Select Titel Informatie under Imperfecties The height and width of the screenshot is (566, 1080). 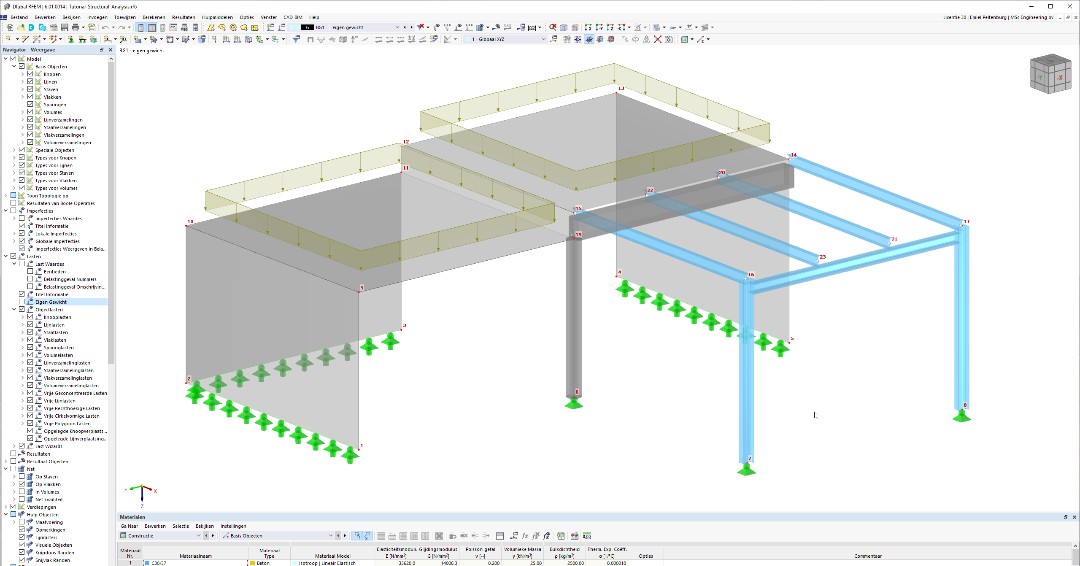point(52,226)
